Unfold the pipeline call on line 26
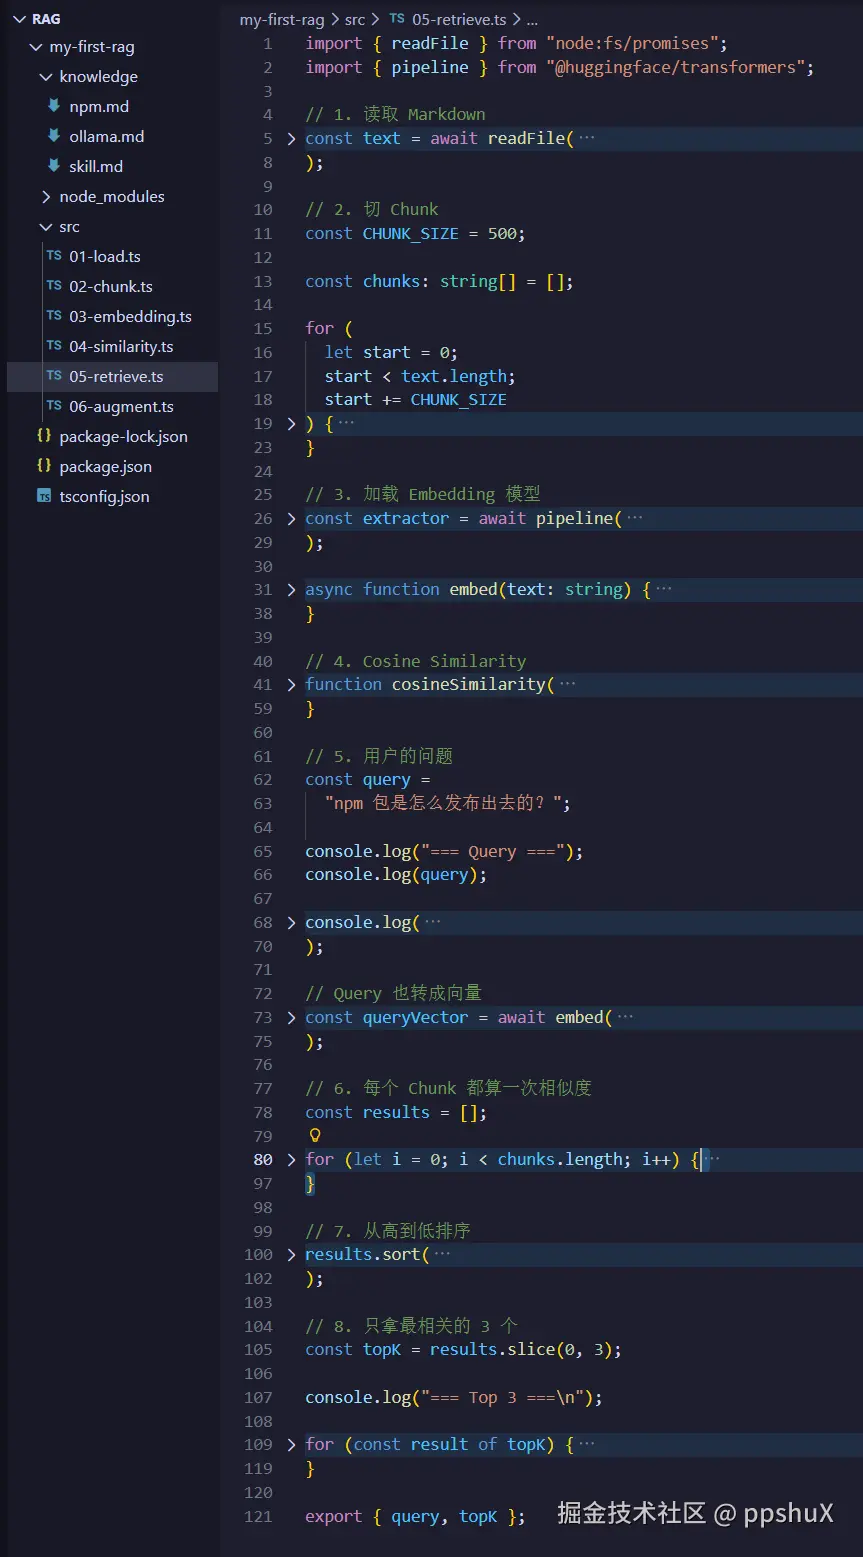 (x=291, y=519)
